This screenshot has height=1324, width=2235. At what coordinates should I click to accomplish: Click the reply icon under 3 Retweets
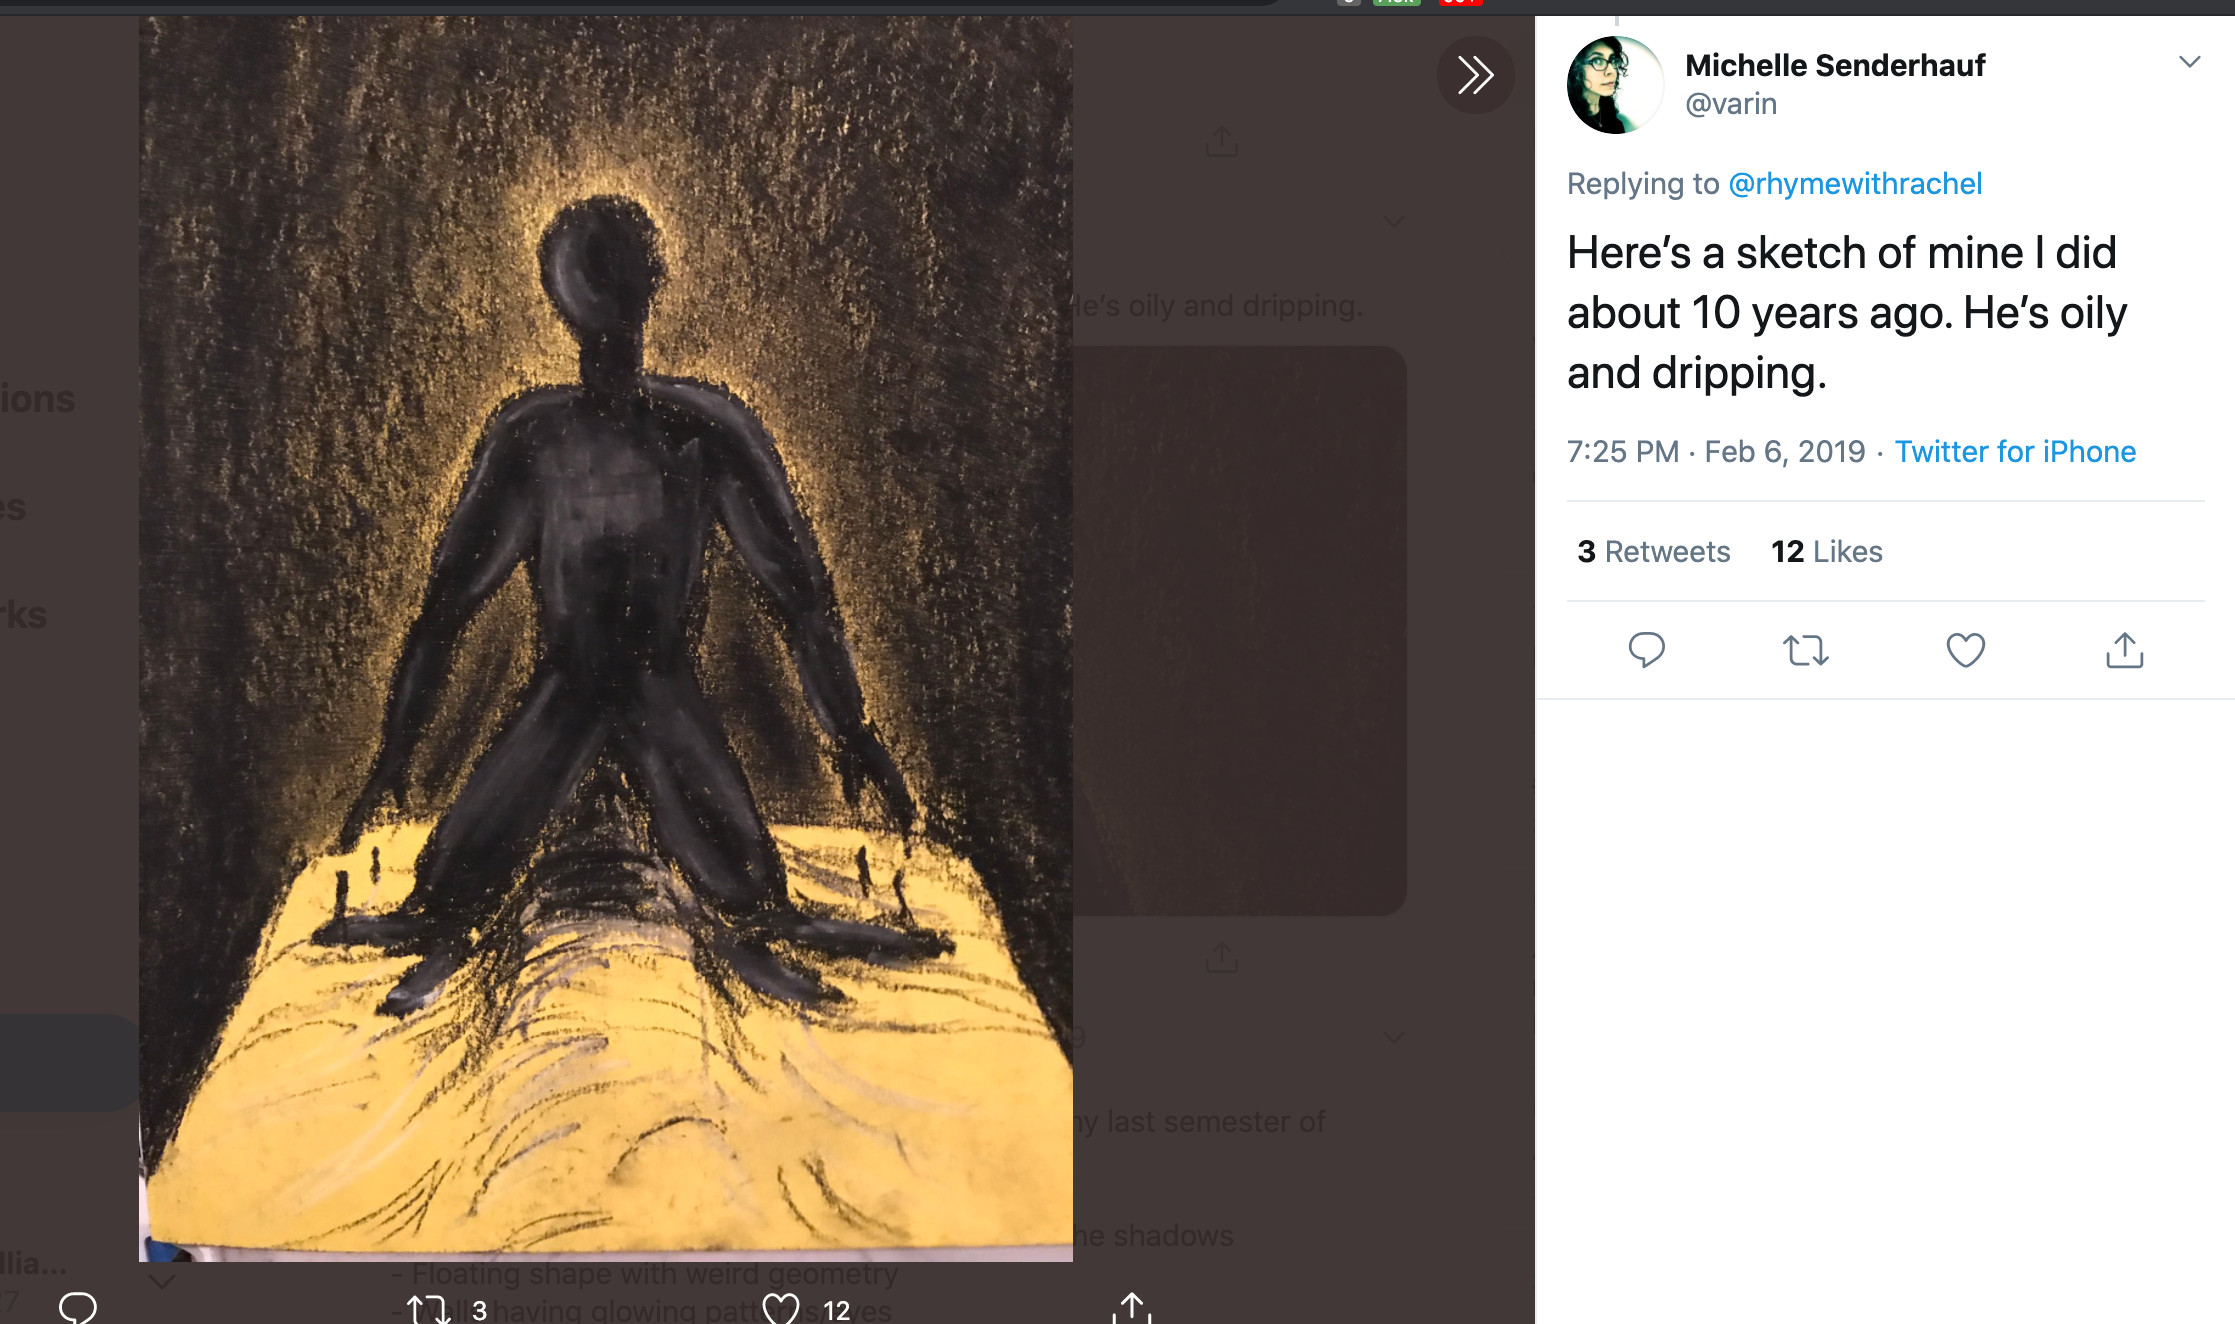[1646, 650]
